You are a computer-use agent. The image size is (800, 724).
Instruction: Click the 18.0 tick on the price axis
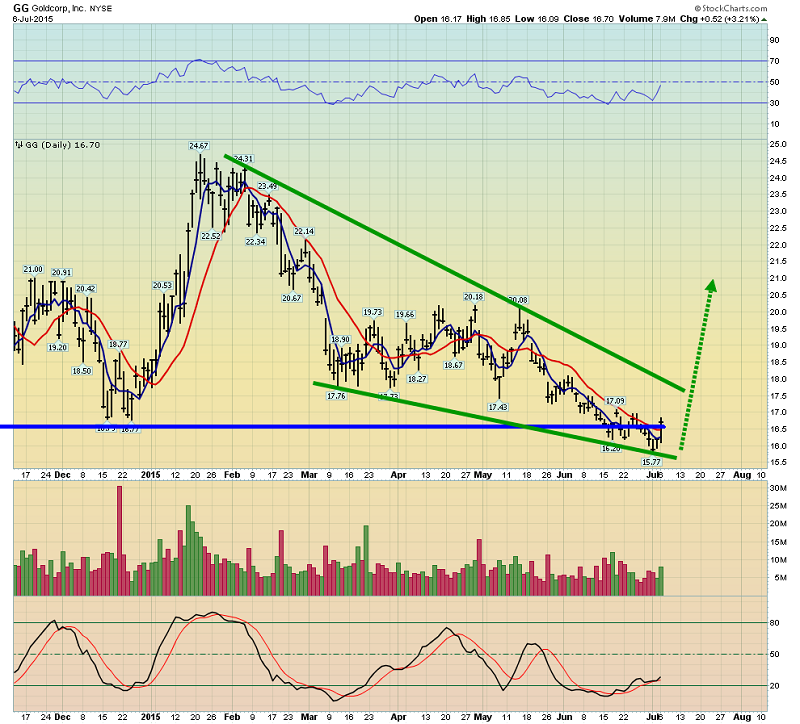778,379
